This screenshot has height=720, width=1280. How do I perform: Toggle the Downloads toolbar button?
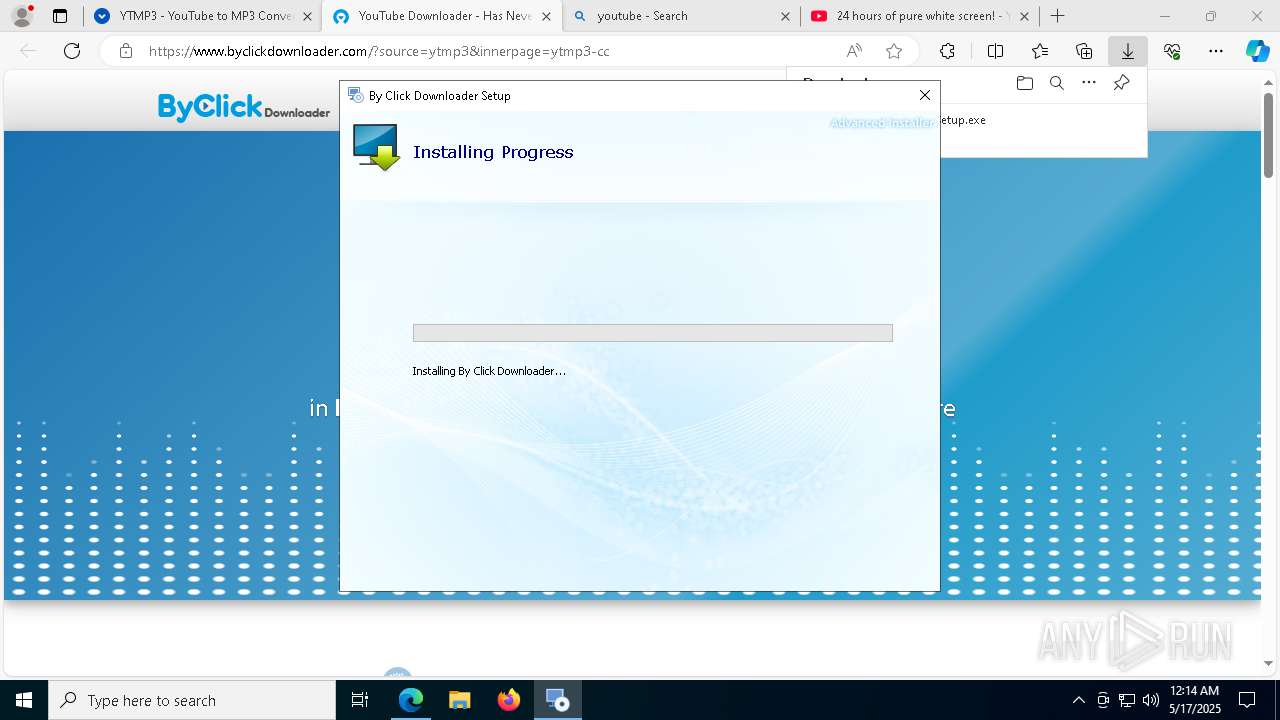[x=1128, y=51]
